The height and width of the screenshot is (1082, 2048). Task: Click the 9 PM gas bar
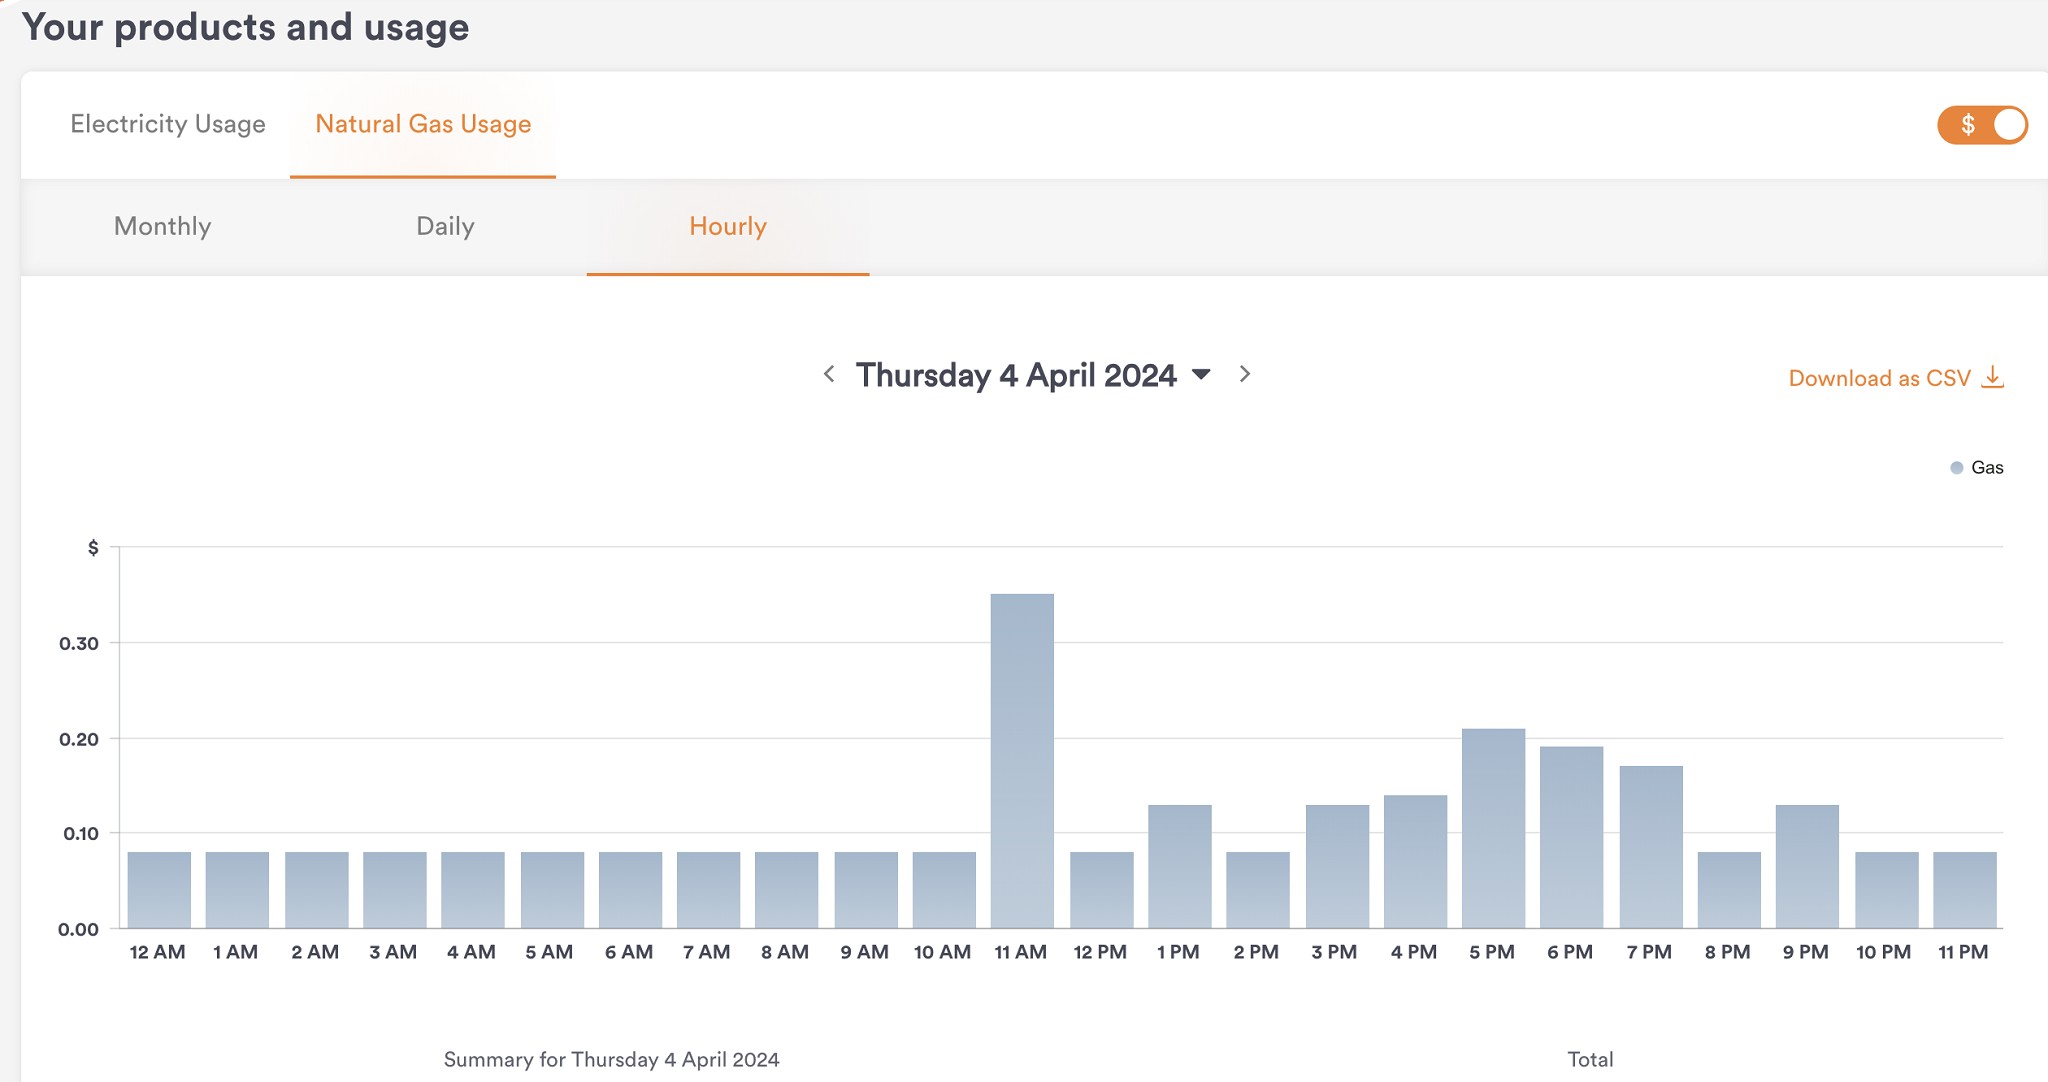point(1807,866)
